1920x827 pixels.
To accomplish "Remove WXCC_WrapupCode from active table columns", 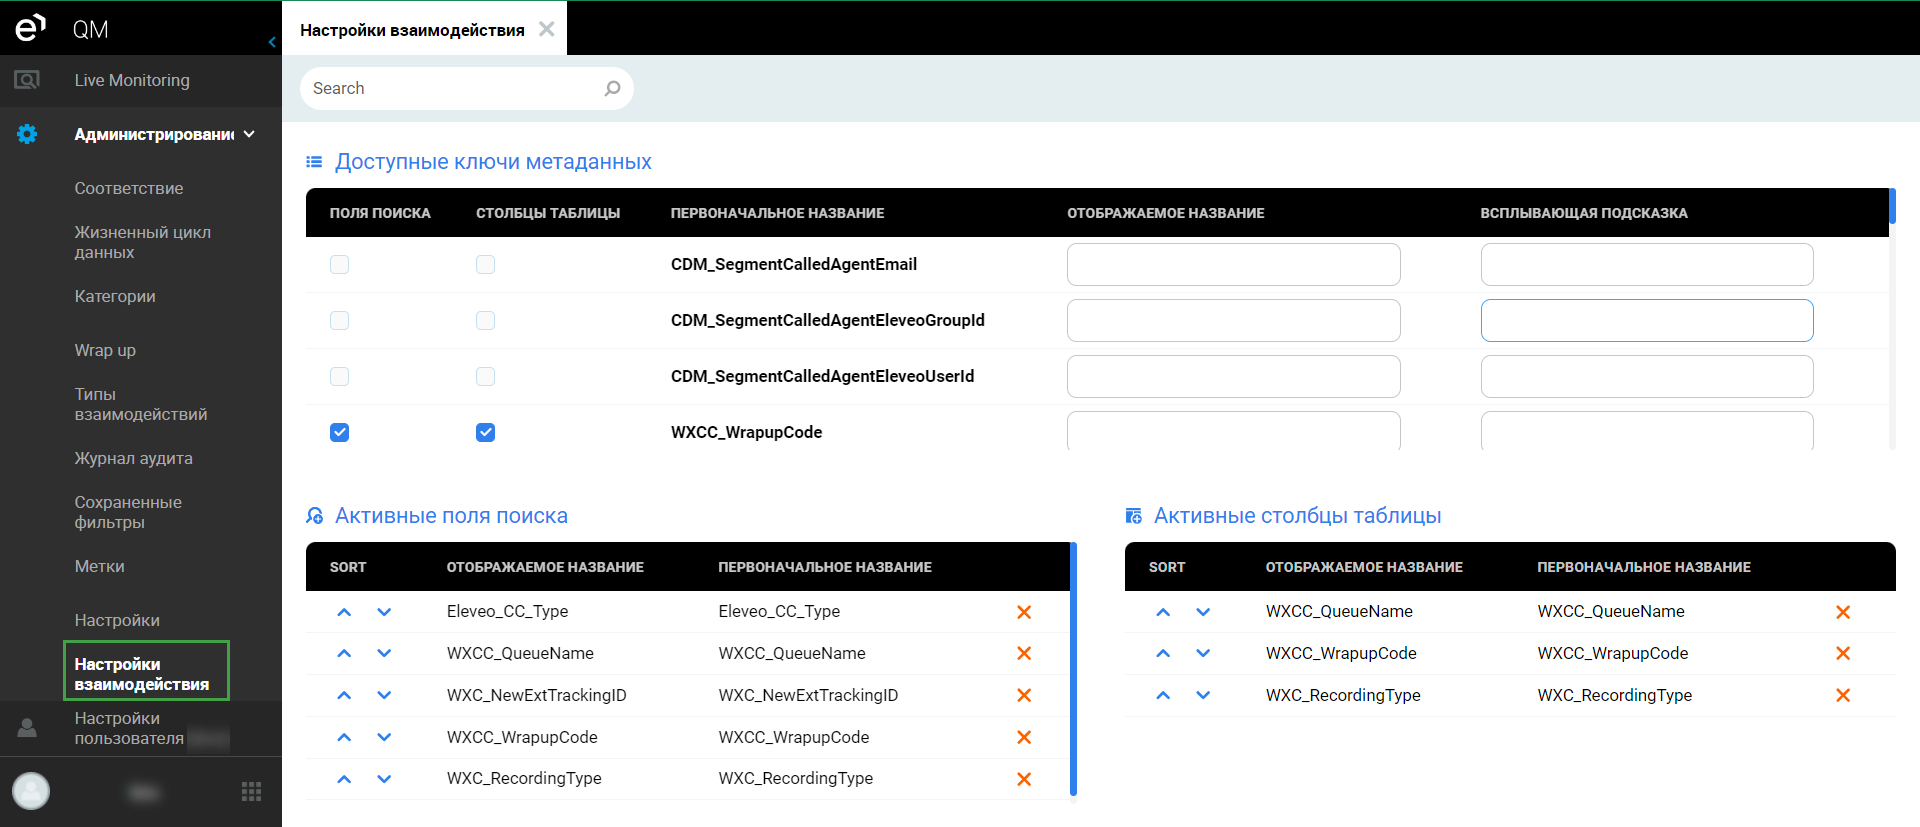I will 1843,653.
